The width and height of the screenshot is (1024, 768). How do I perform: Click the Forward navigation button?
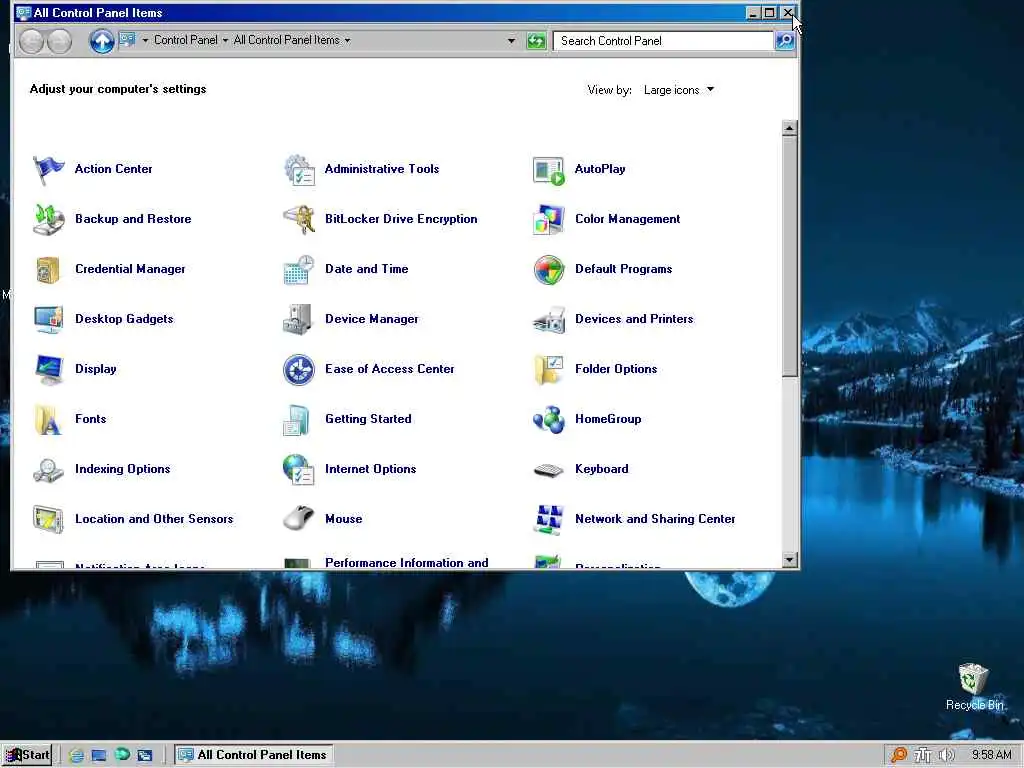tap(59, 41)
